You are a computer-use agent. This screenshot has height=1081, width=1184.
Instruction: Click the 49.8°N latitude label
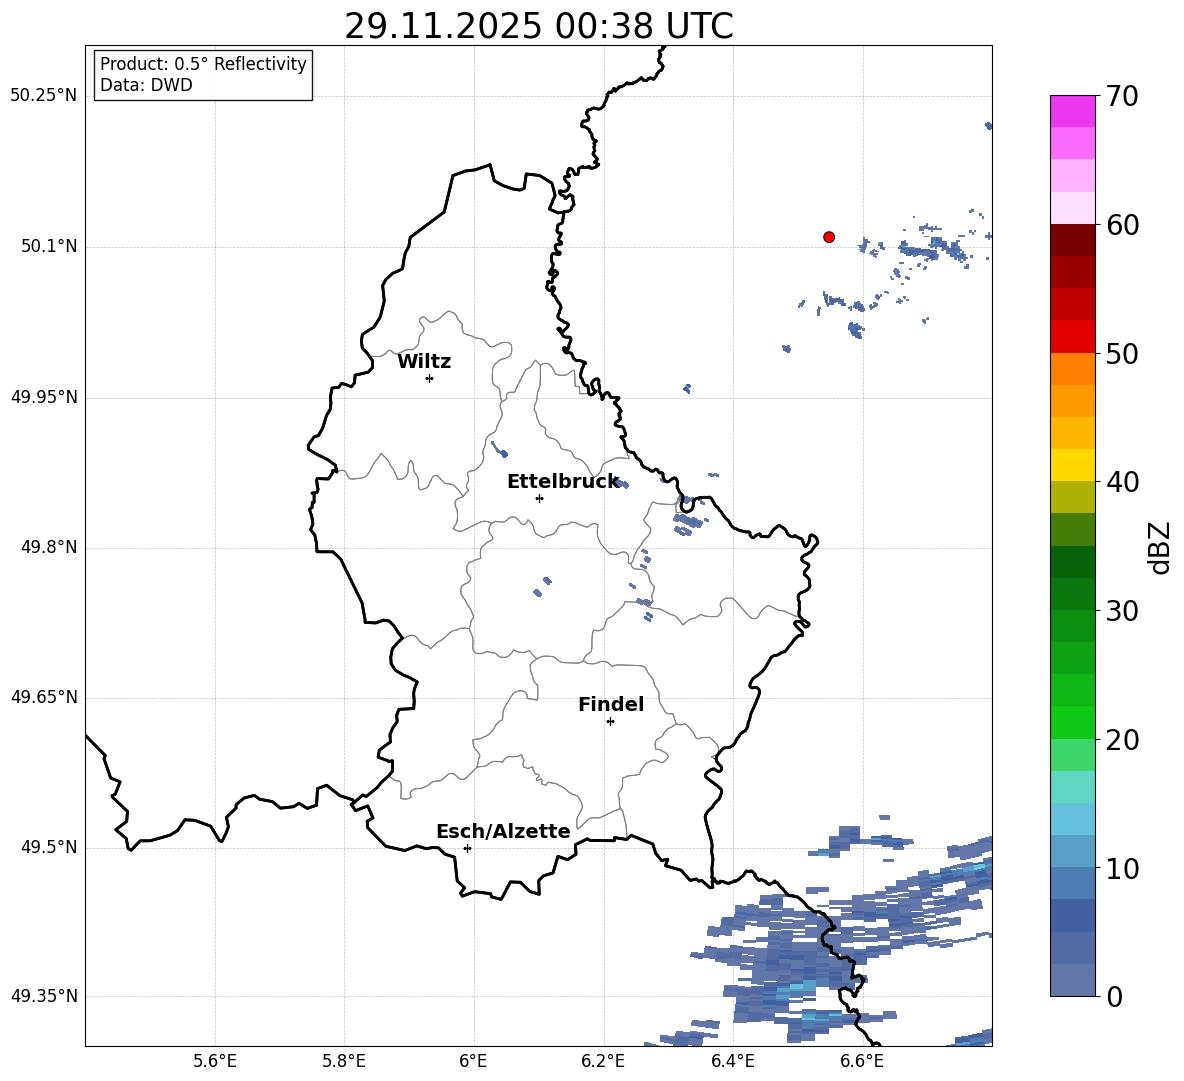tap(49, 547)
